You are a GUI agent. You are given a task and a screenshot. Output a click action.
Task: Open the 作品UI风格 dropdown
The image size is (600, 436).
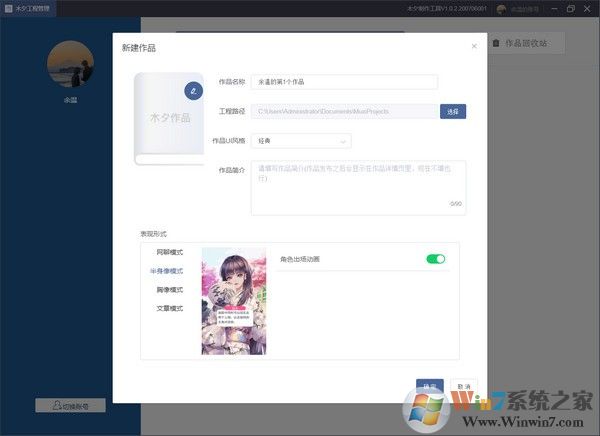(301, 141)
